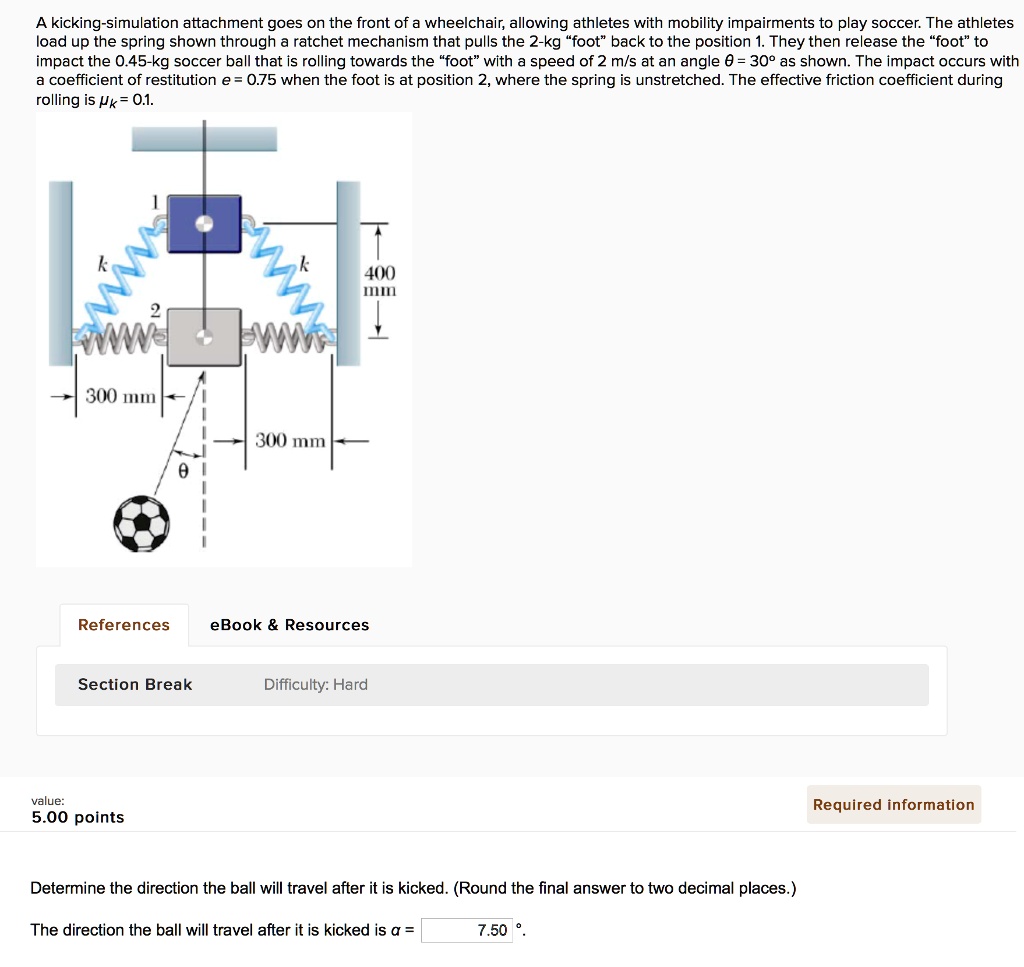The image size is (1024, 967).
Task: Click the gray foot block at position 2
Action: (203, 335)
